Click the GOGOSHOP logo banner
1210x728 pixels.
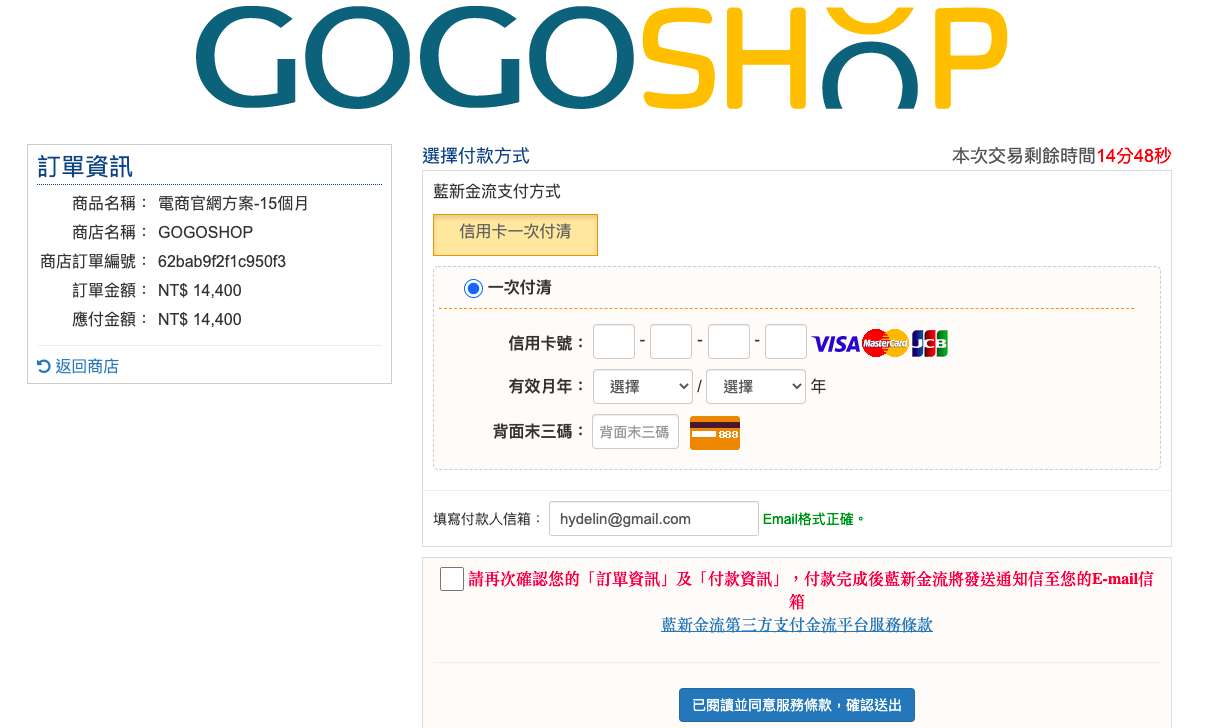coord(601,58)
